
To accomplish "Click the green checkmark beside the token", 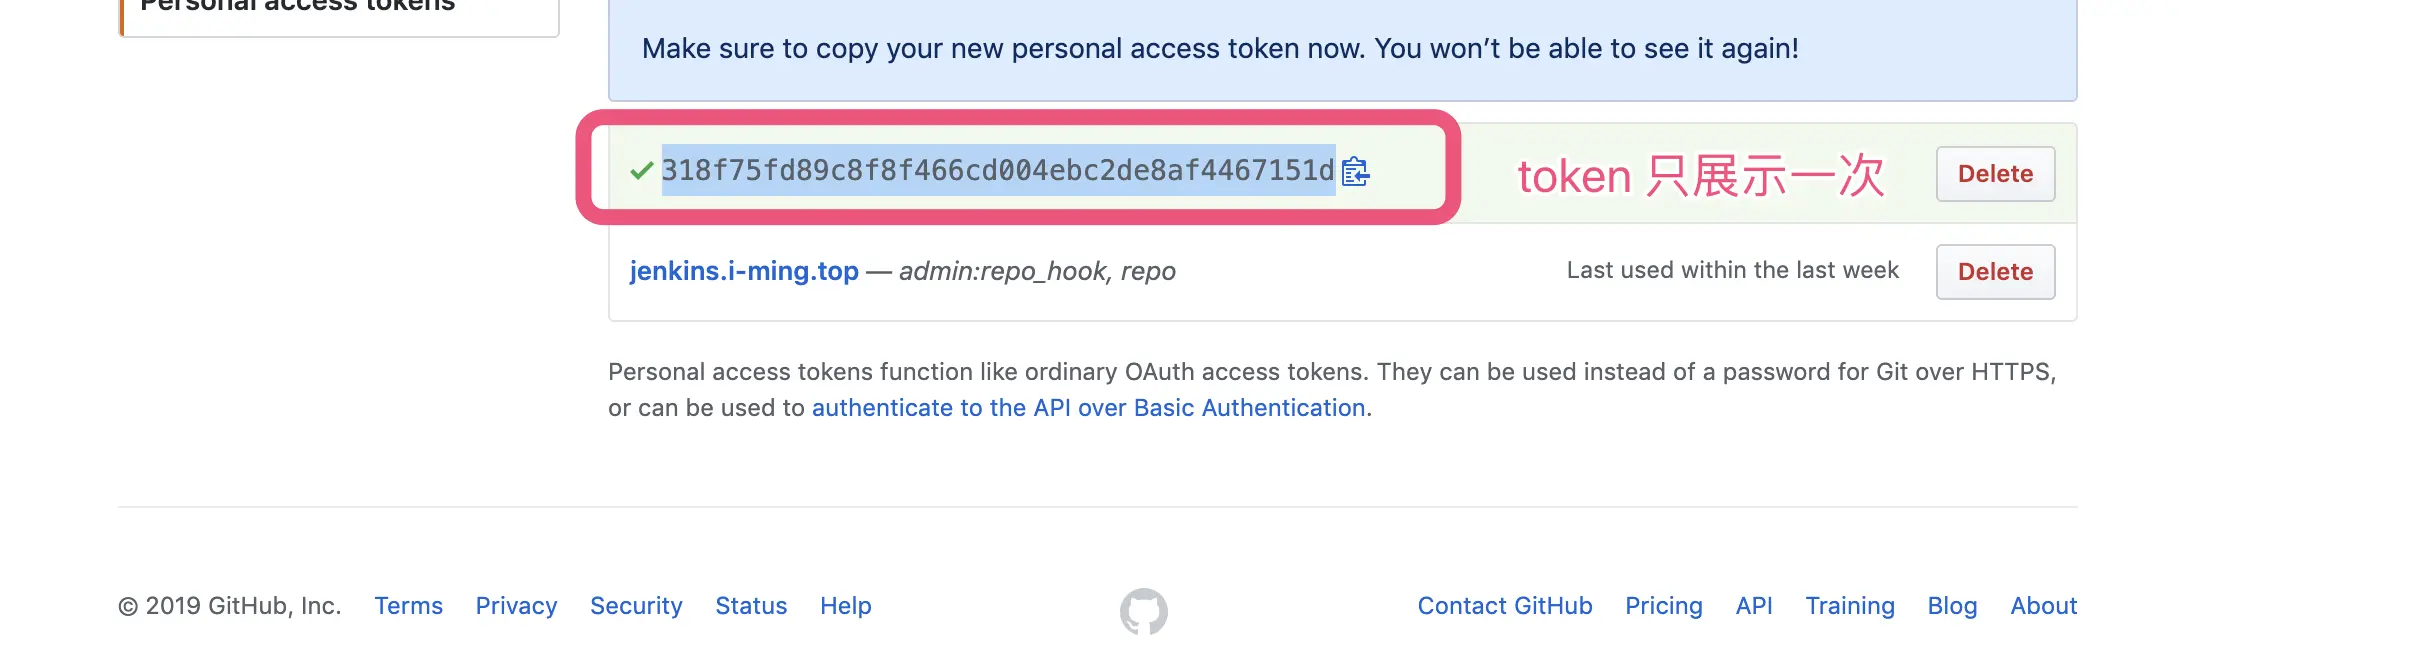I will click(642, 171).
